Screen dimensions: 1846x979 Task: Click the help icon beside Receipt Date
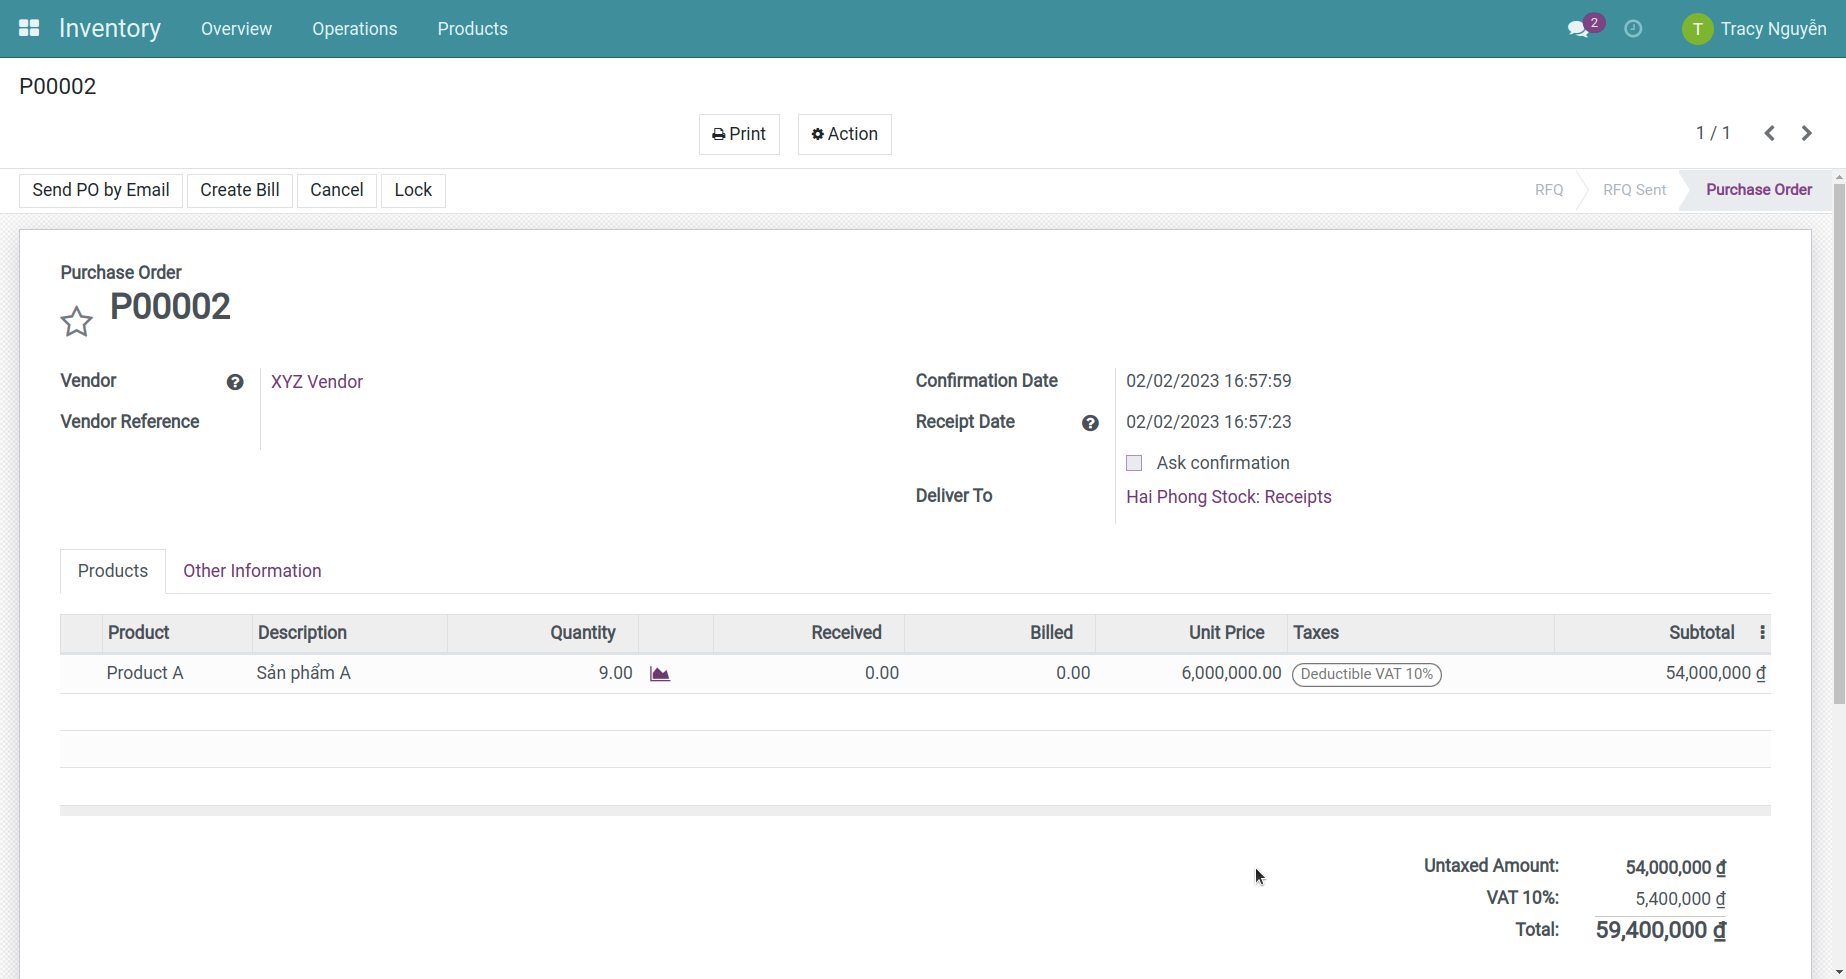tap(1090, 423)
